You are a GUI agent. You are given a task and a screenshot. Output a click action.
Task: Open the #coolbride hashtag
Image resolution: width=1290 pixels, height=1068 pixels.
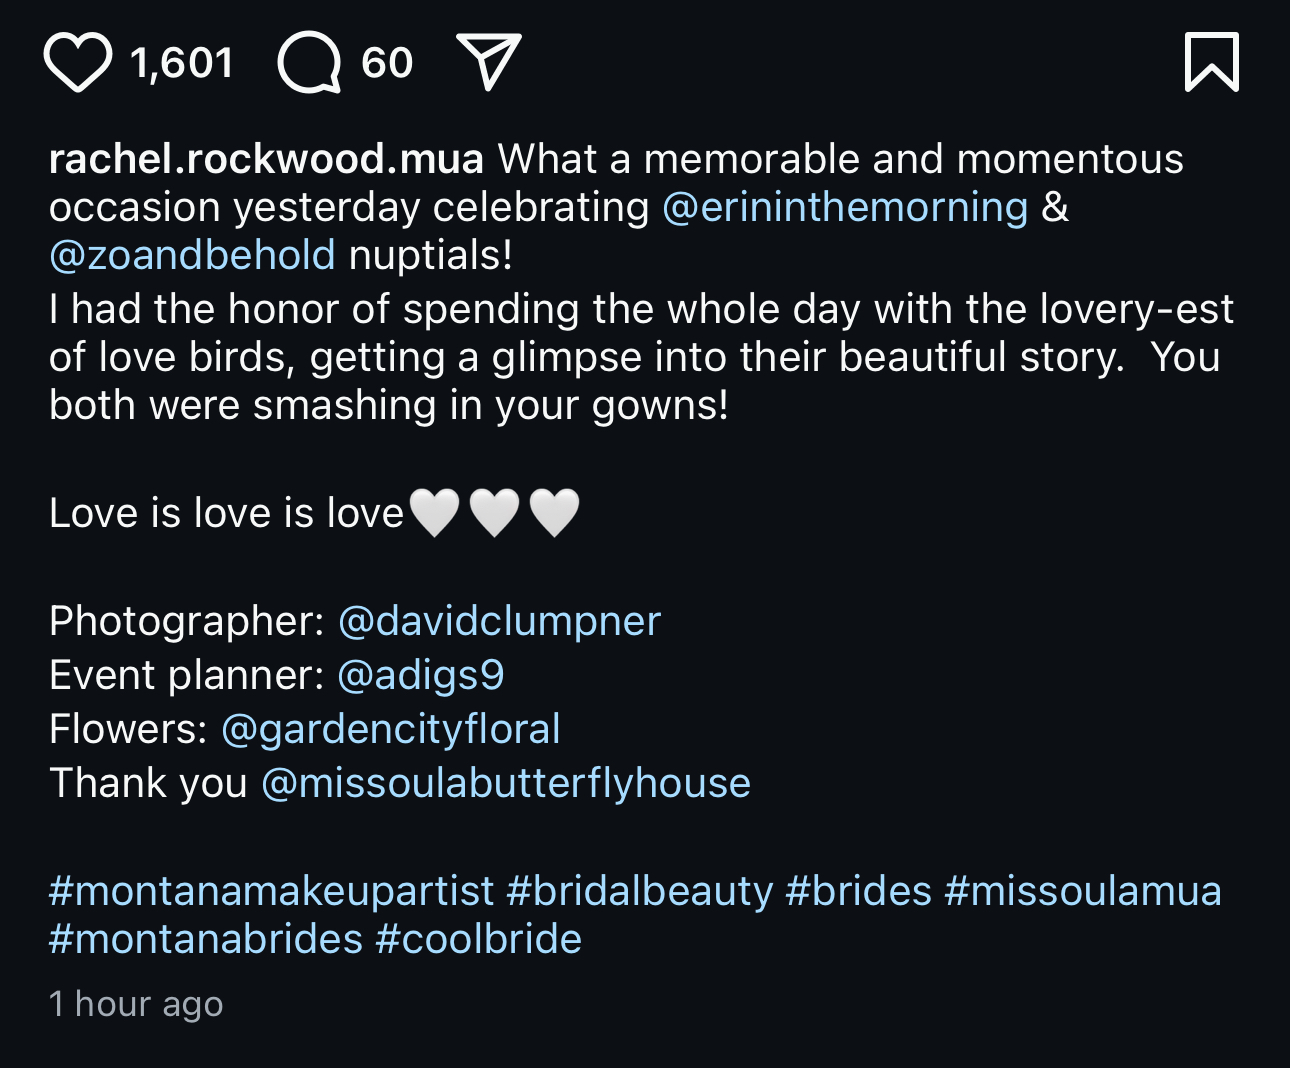point(478,940)
